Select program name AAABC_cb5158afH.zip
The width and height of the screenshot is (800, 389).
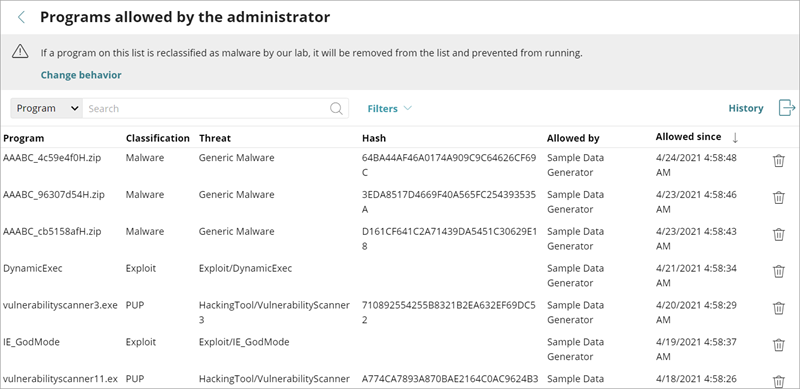coord(52,231)
